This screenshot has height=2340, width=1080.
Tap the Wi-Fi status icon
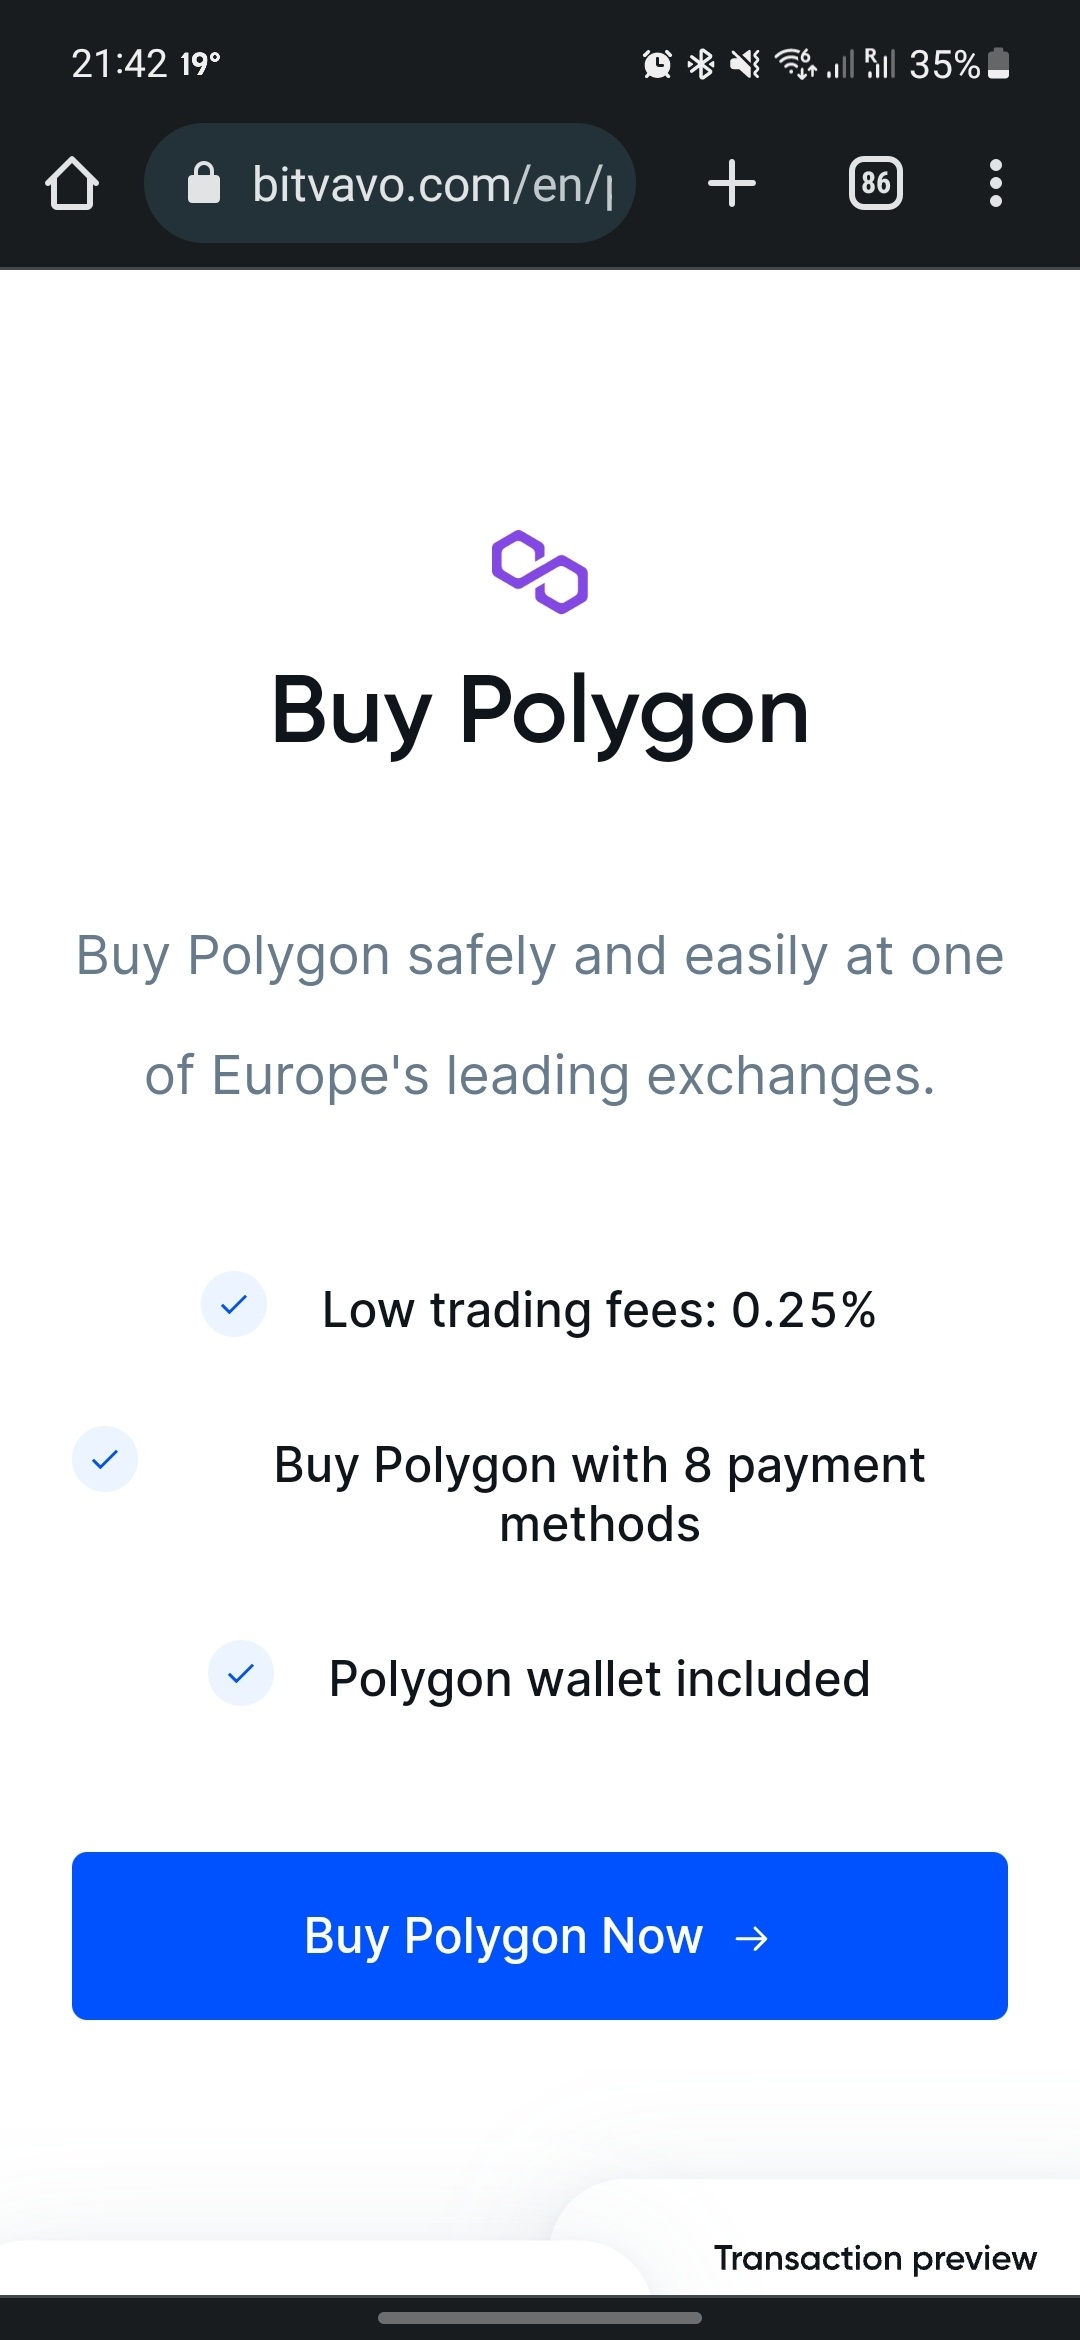click(x=795, y=64)
